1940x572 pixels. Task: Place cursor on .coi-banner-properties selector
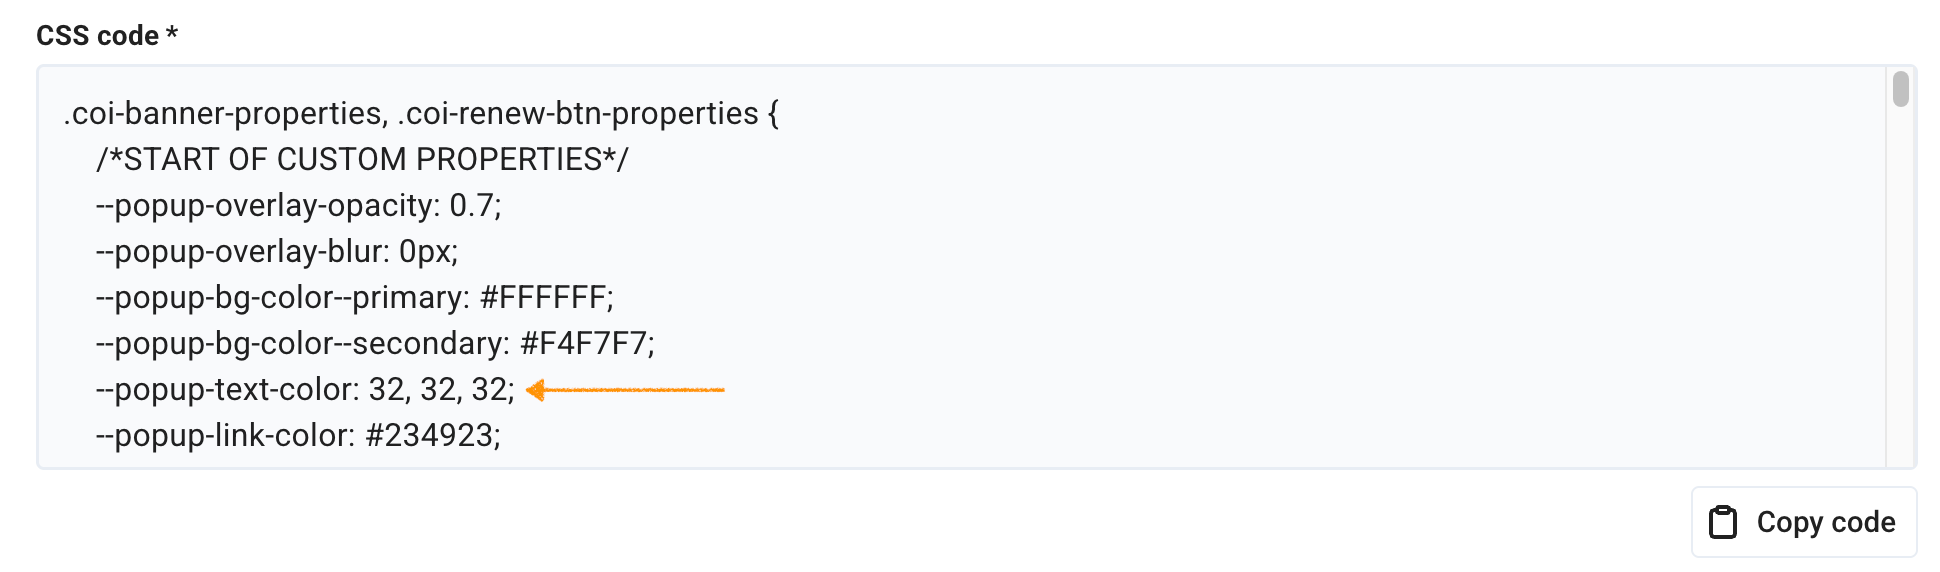coord(222,114)
